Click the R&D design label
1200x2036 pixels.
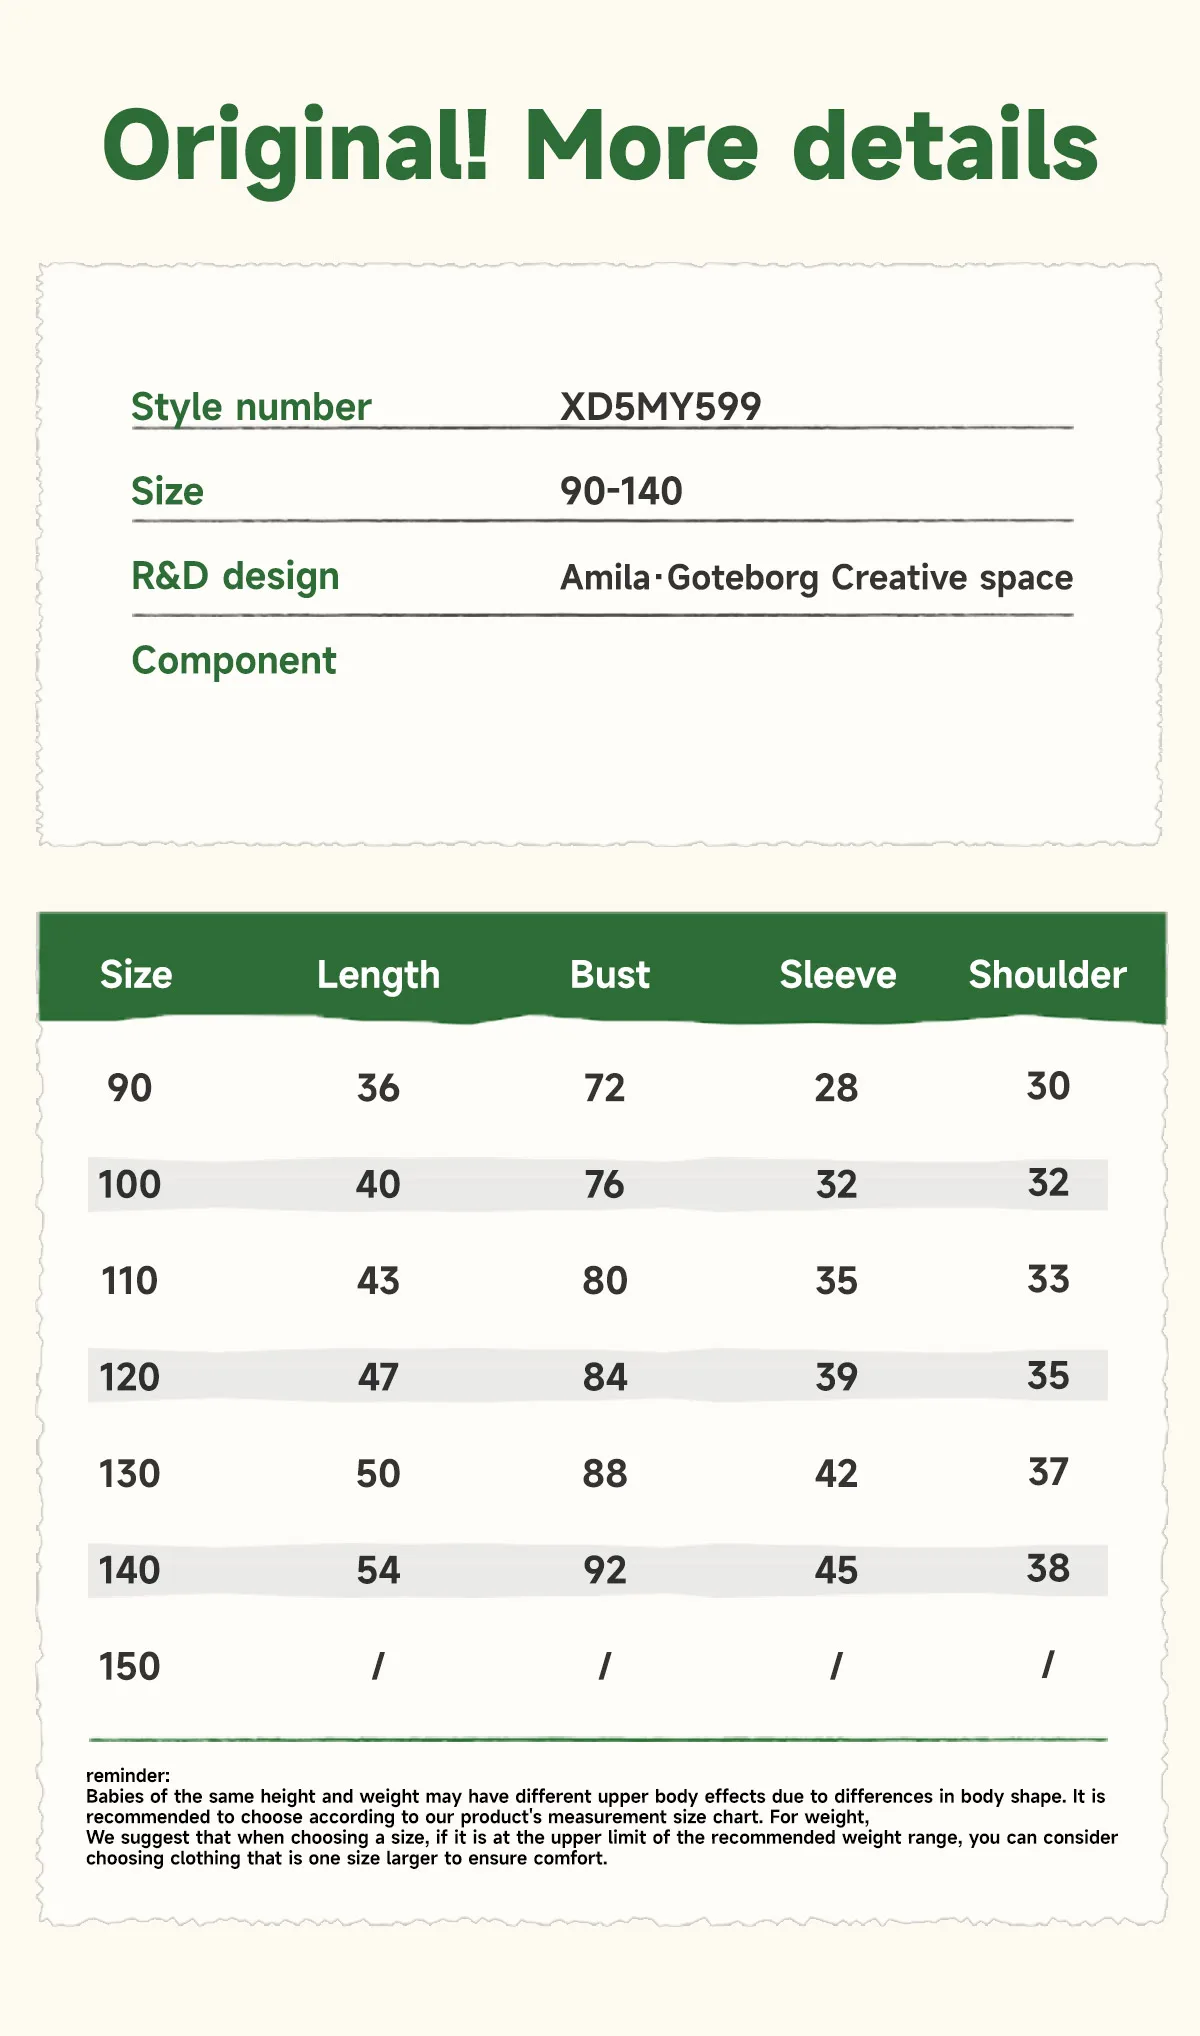pos(235,576)
